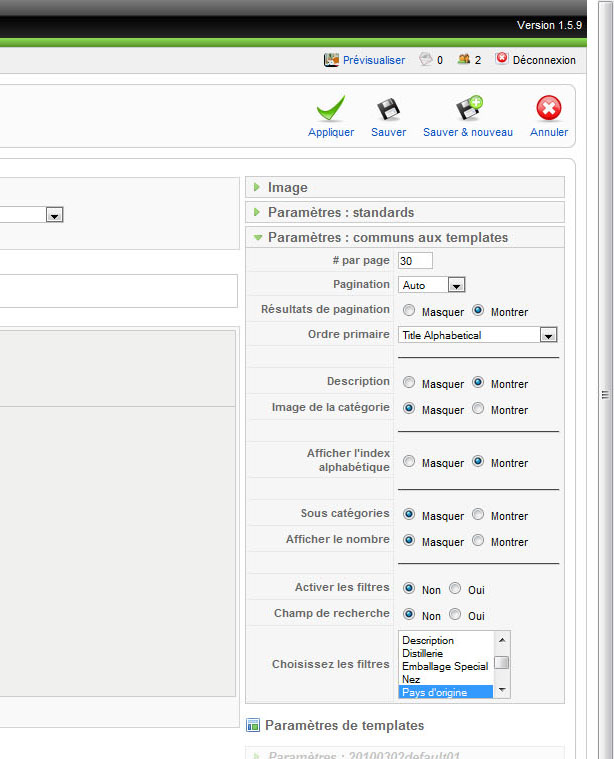Click the Paramètres de templates panel icon
Viewport: 614px width, 759px height.
253,725
